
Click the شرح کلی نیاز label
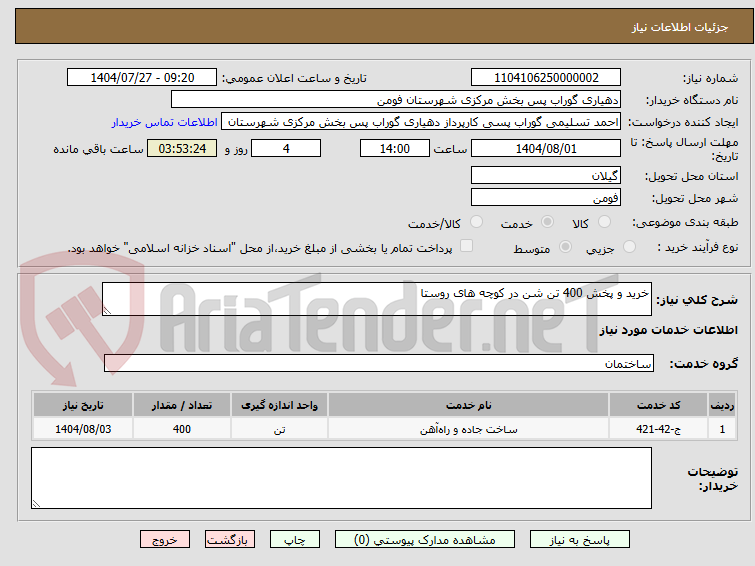(697, 300)
